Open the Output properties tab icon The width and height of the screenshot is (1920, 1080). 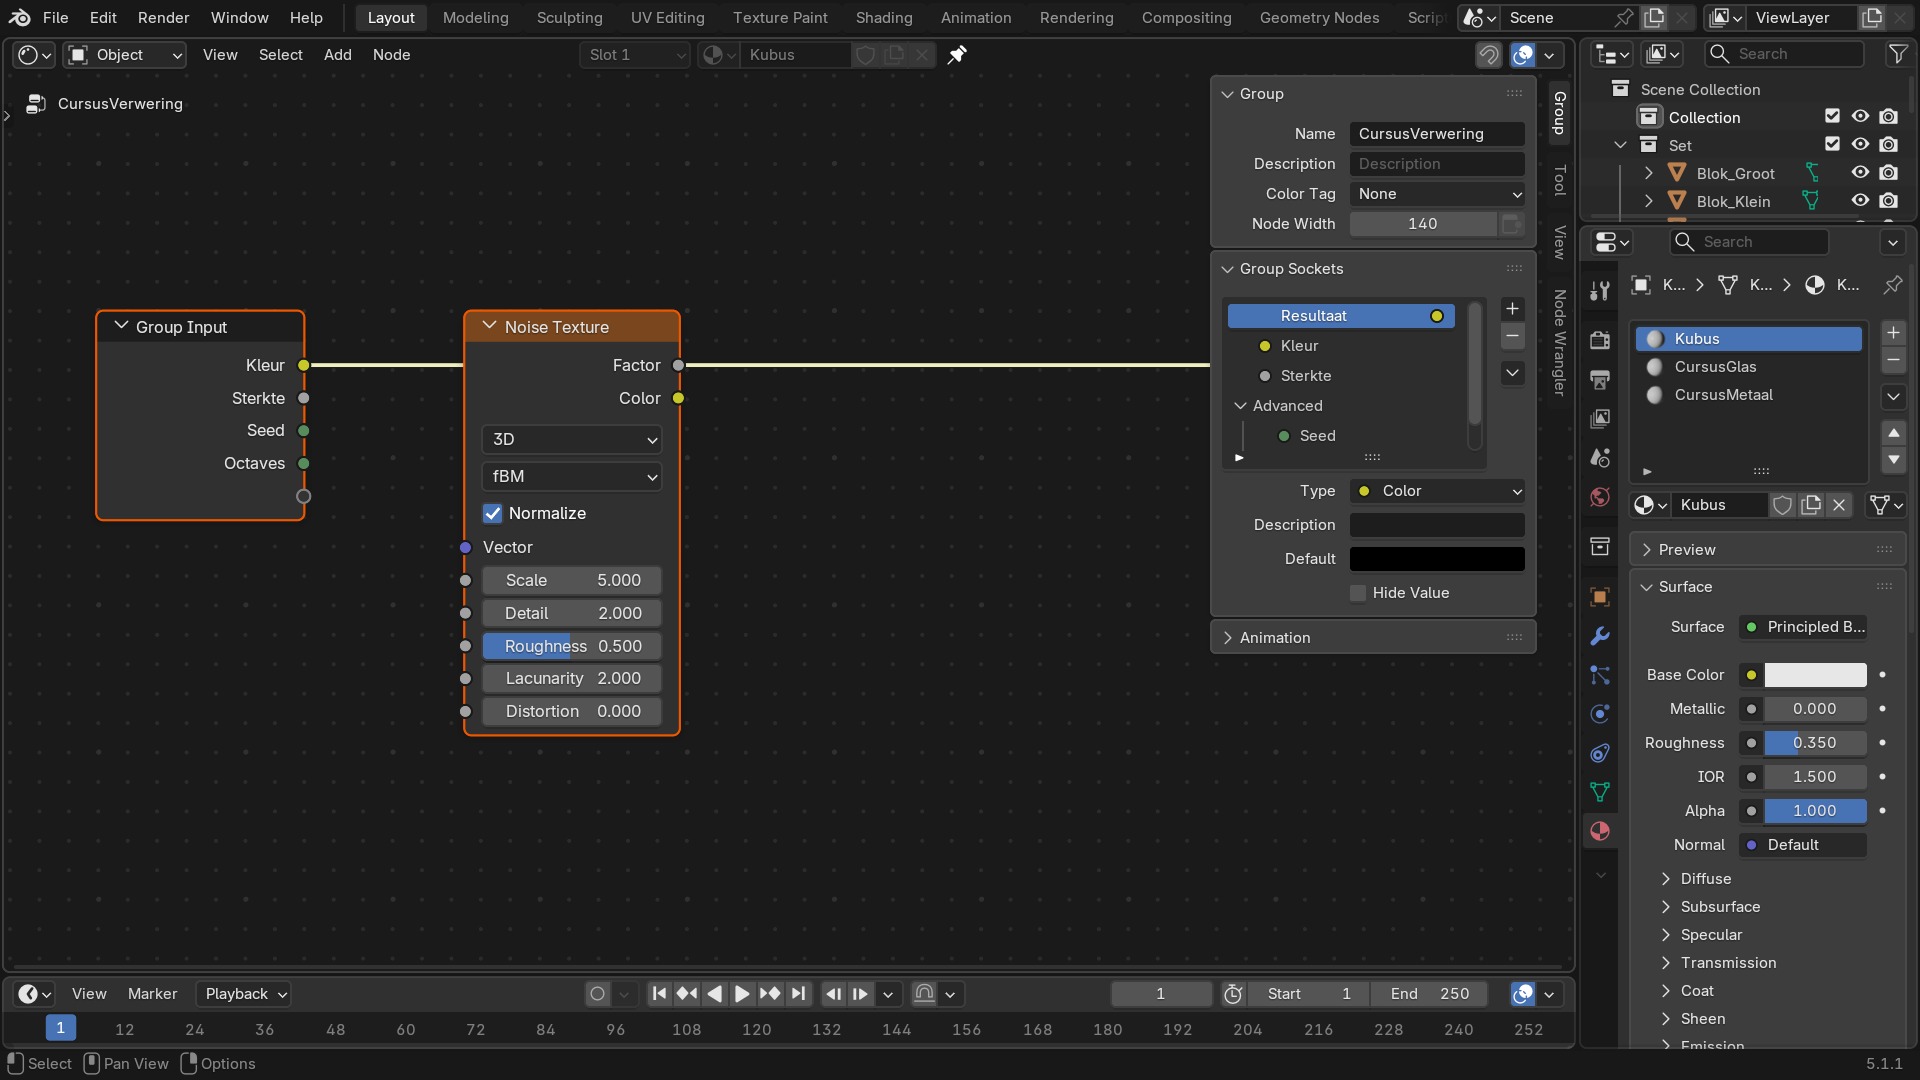[1600, 379]
